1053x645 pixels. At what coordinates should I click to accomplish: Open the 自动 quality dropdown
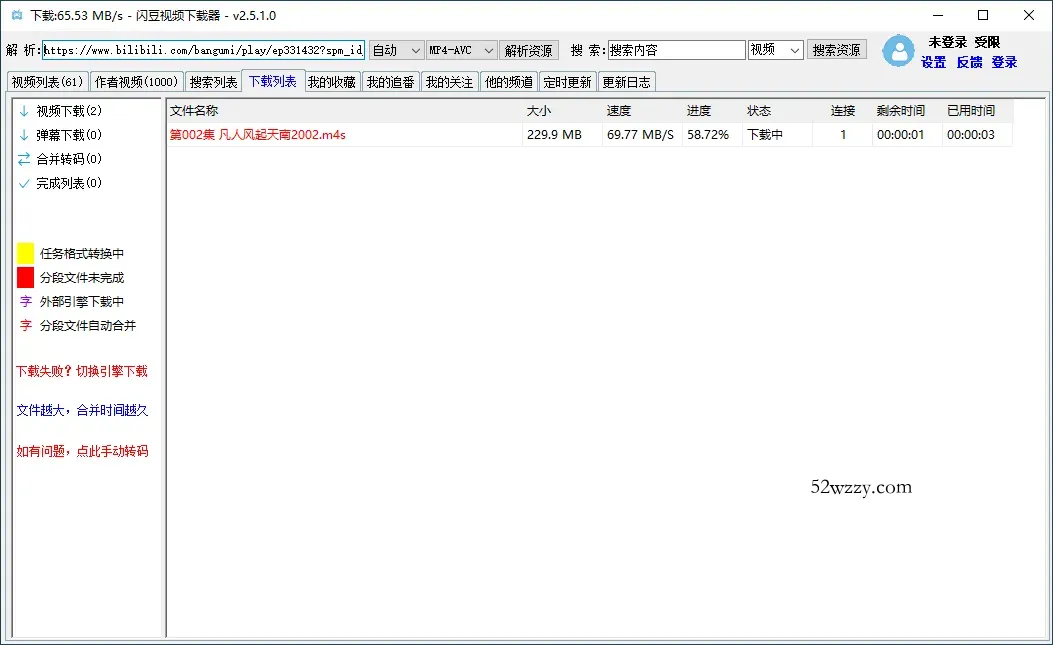point(396,50)
